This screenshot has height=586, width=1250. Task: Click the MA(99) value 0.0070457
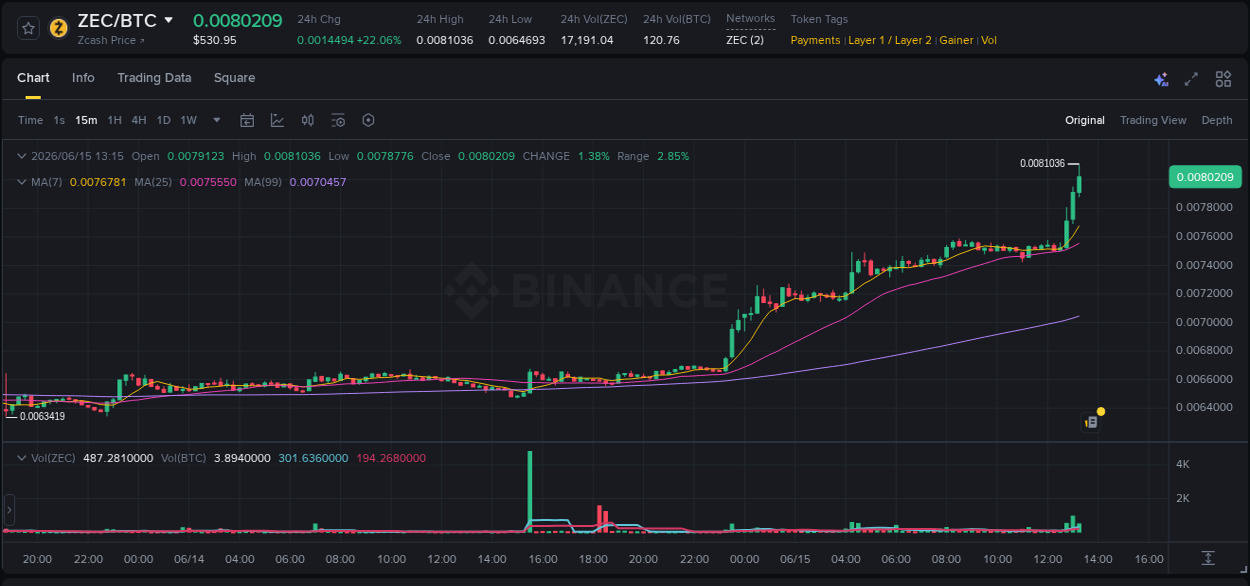tap(318, 182)
